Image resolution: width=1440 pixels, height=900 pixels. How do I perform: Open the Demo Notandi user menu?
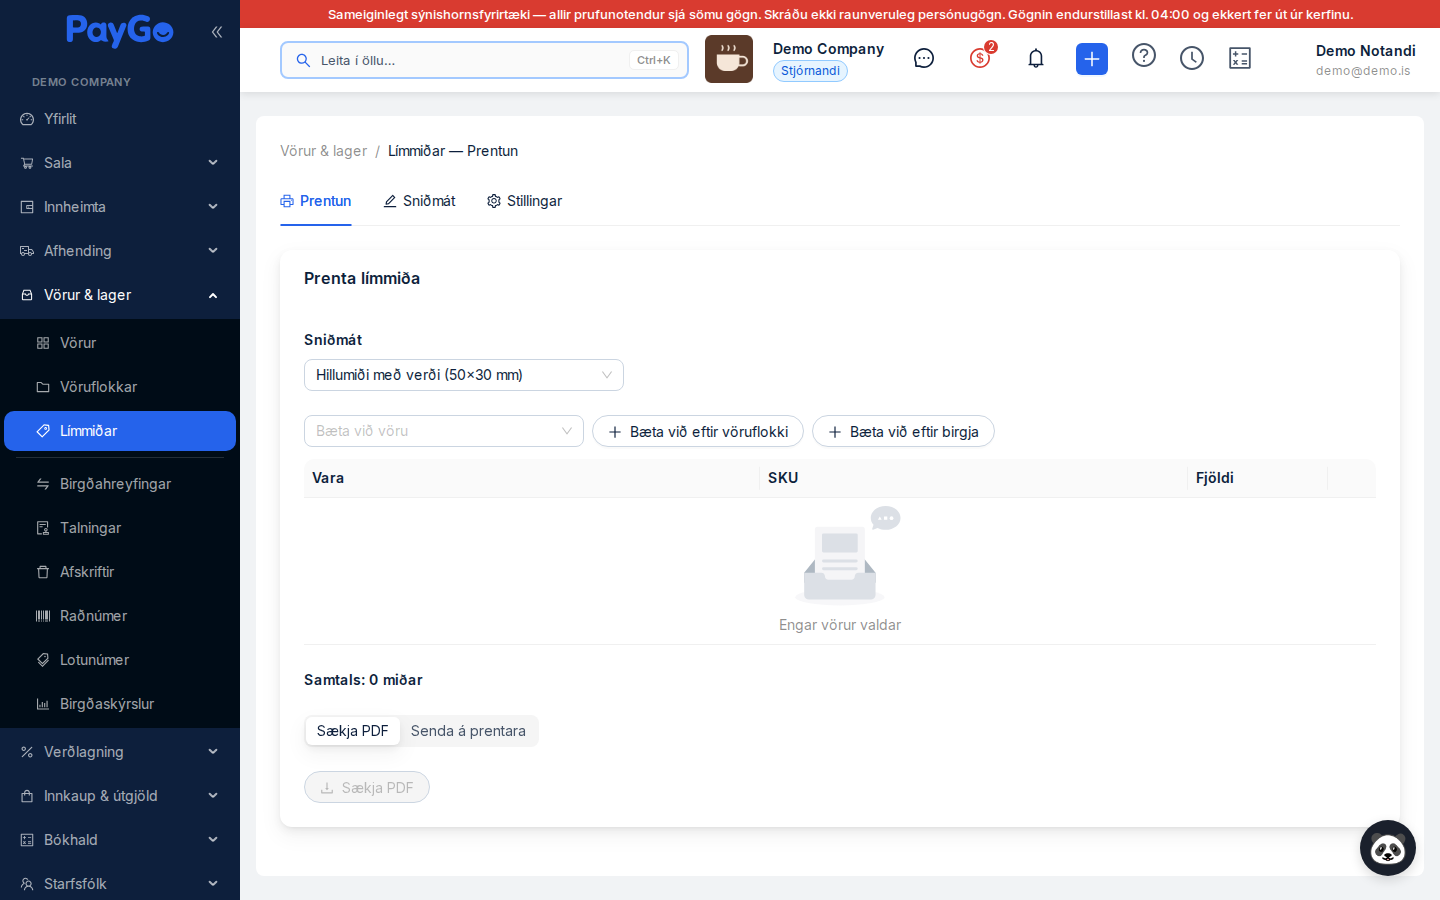(x=1365, y=60)
